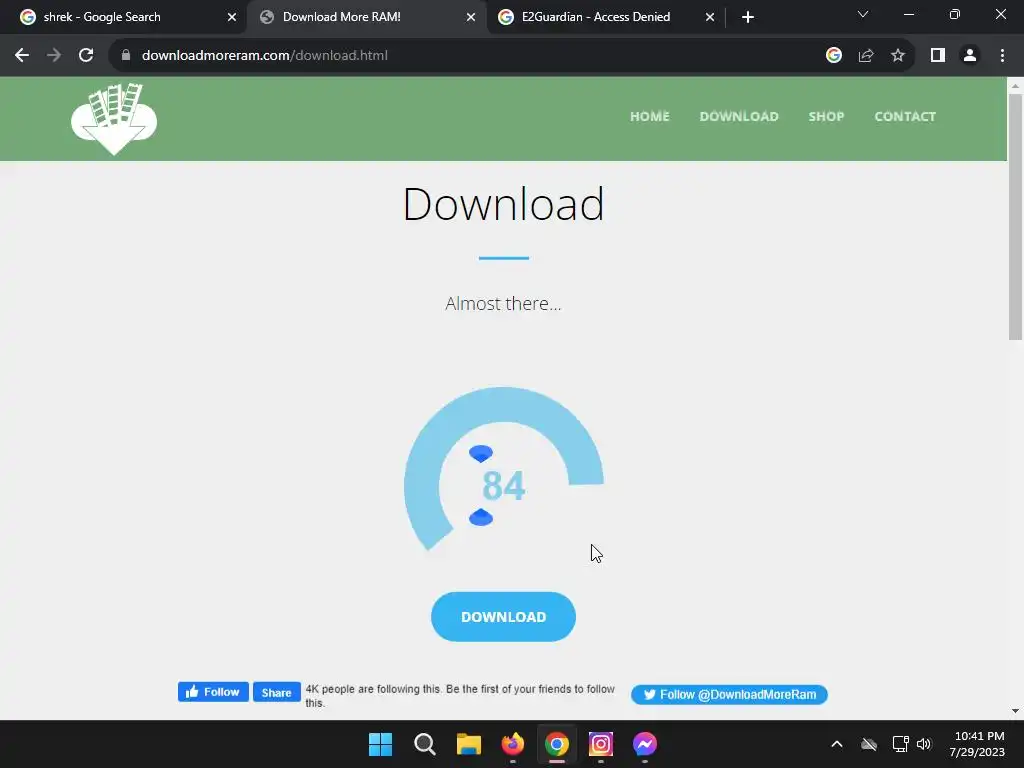1024x768 pixels.
Task: Click the Facebook Share button
Action: coord(277,692)
